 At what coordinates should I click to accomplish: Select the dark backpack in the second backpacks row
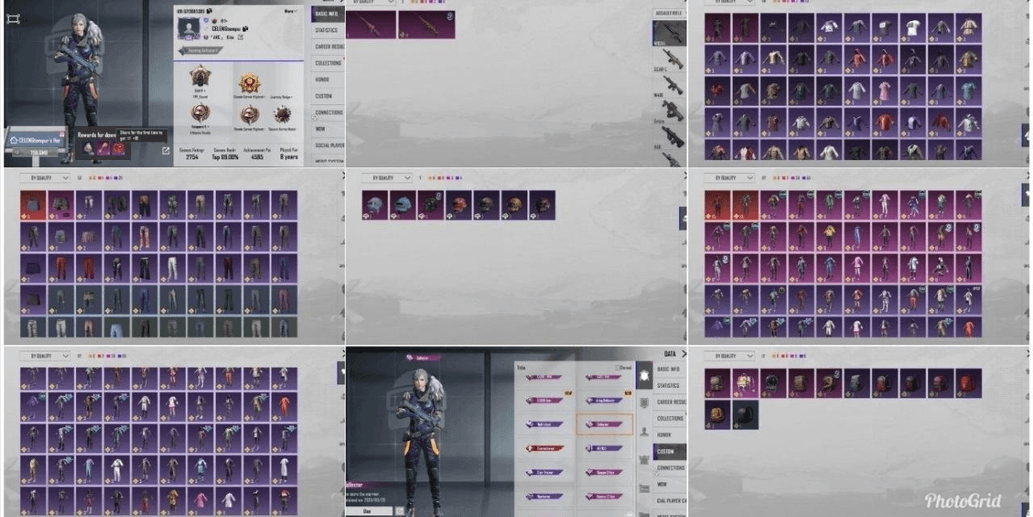[745, 415]
